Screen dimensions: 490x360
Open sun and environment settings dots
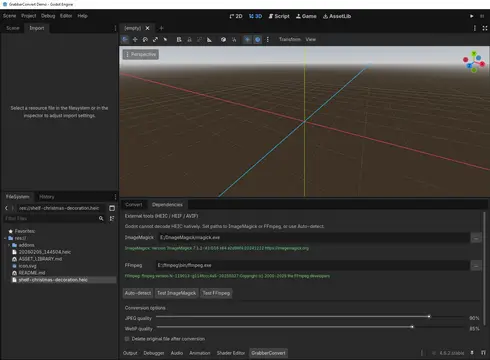point(267,40)
